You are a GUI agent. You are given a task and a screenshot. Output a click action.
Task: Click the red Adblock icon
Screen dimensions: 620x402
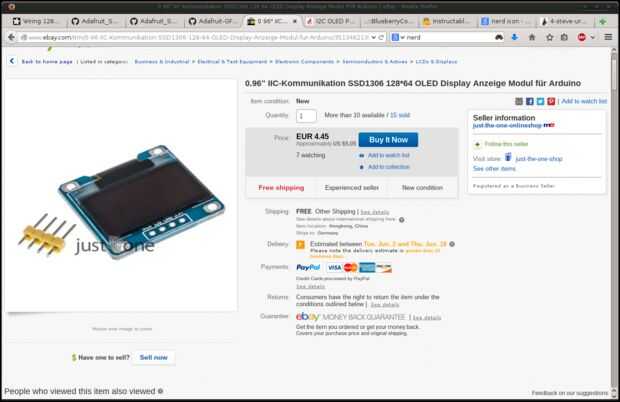(x=581, y=37)
